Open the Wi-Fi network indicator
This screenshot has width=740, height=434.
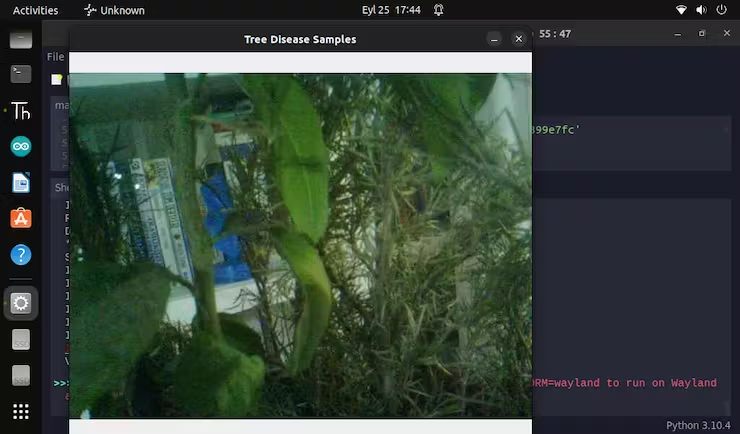click(682, 10)
